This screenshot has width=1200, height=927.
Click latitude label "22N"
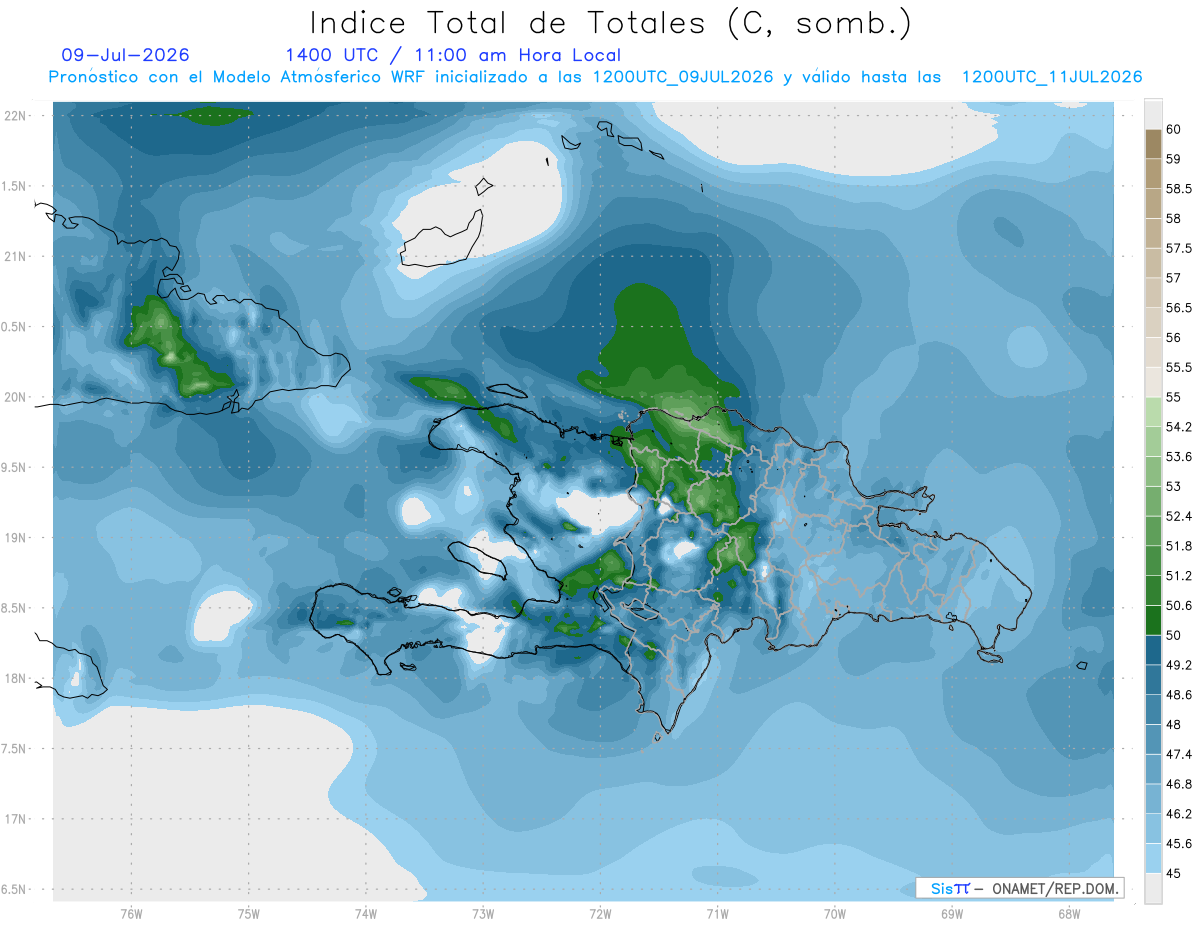pyautogui.click(x=16, y=116)
